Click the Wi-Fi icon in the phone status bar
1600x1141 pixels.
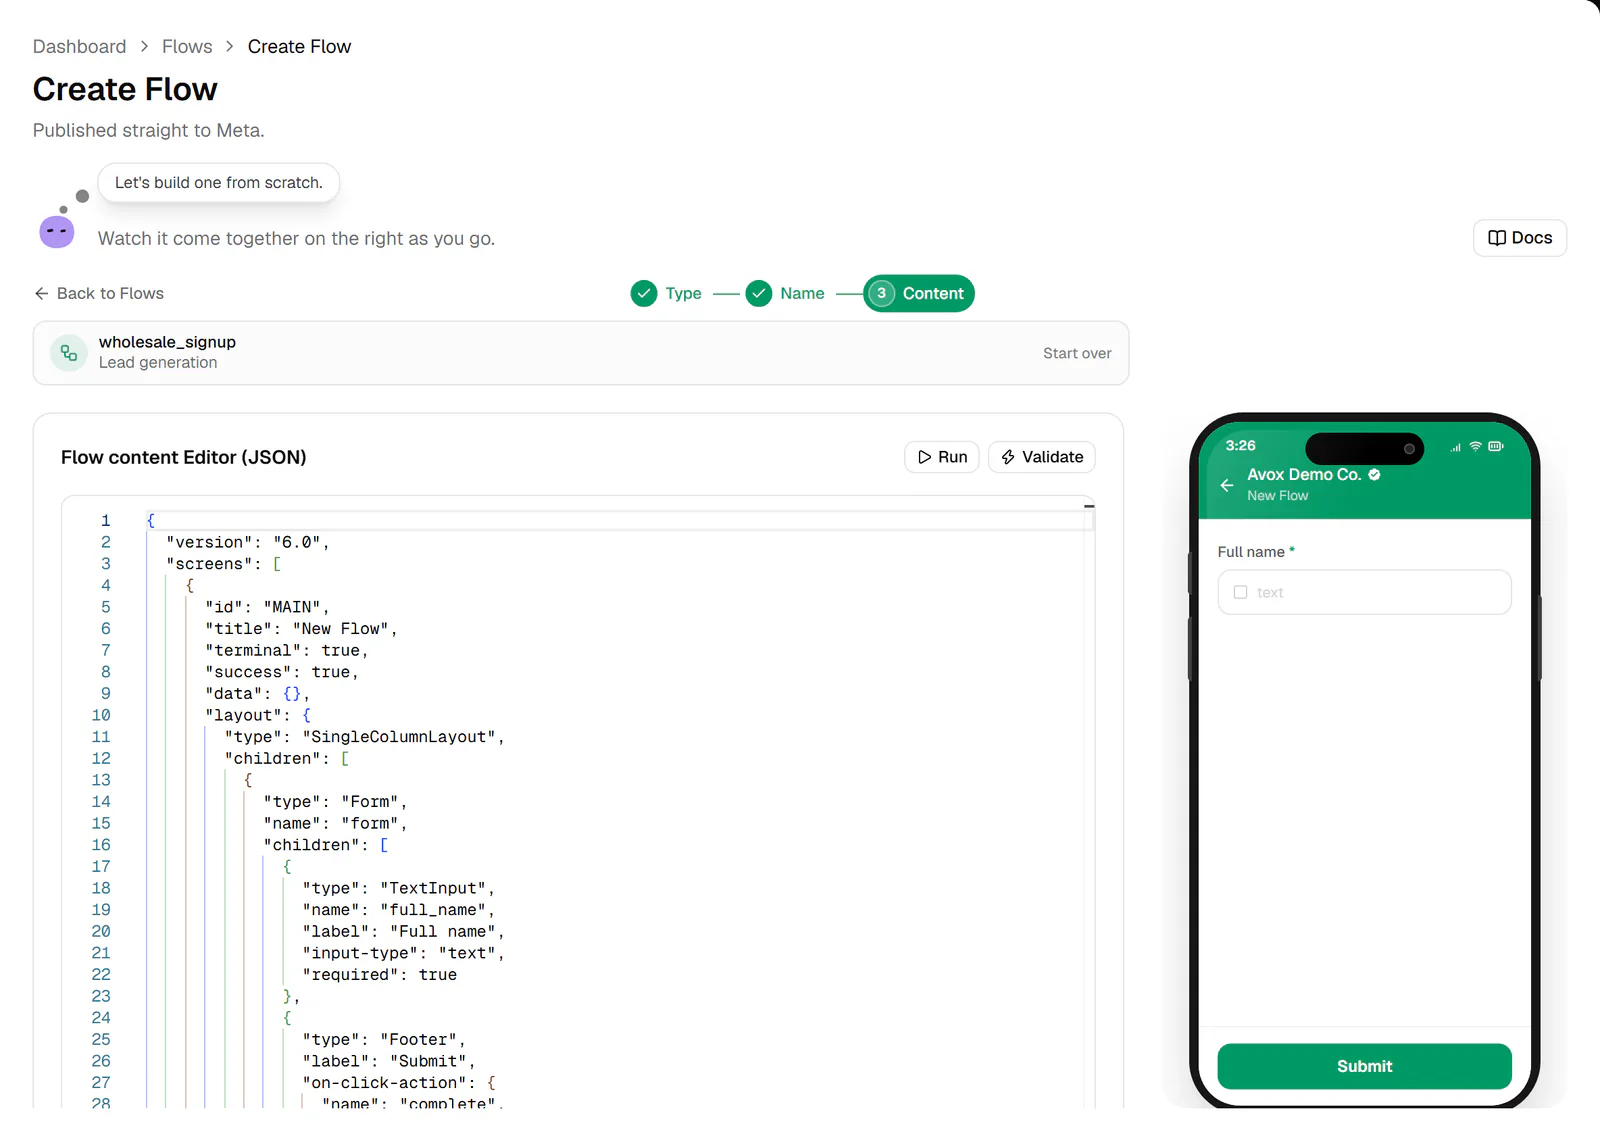coord(1475,446)
